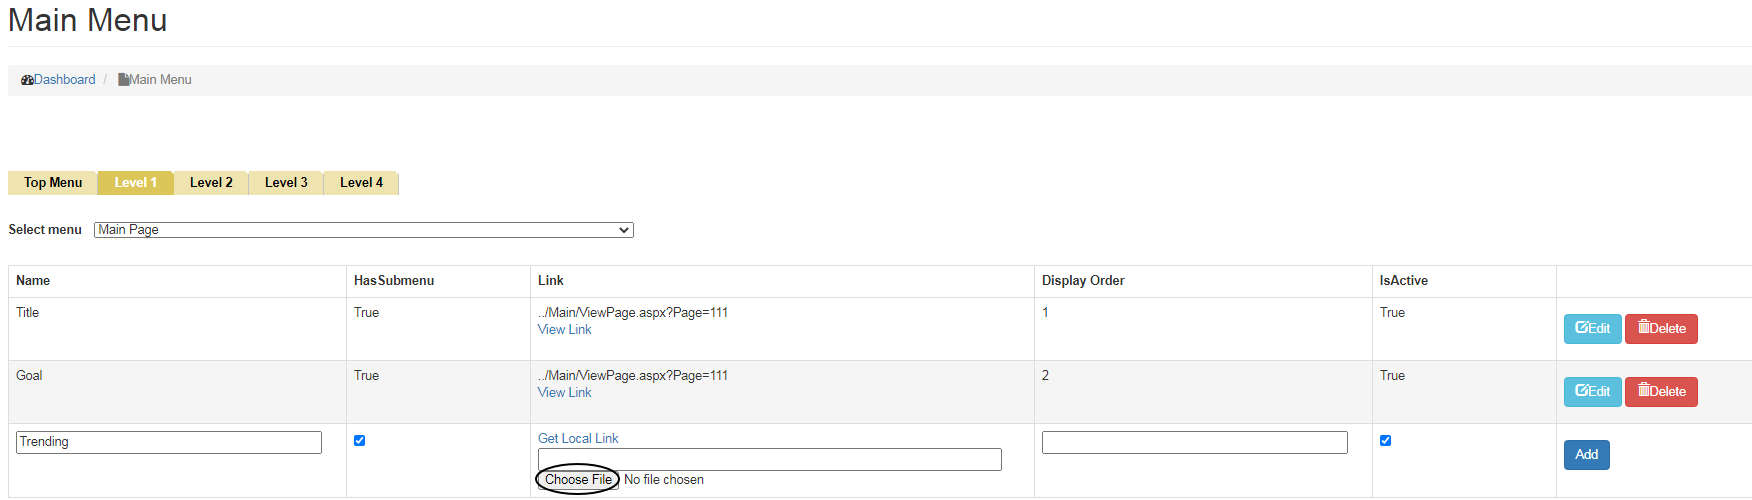Edit the Goal menu row
The width and height of the screenshot is (1752, 500).
(1592, 391)
